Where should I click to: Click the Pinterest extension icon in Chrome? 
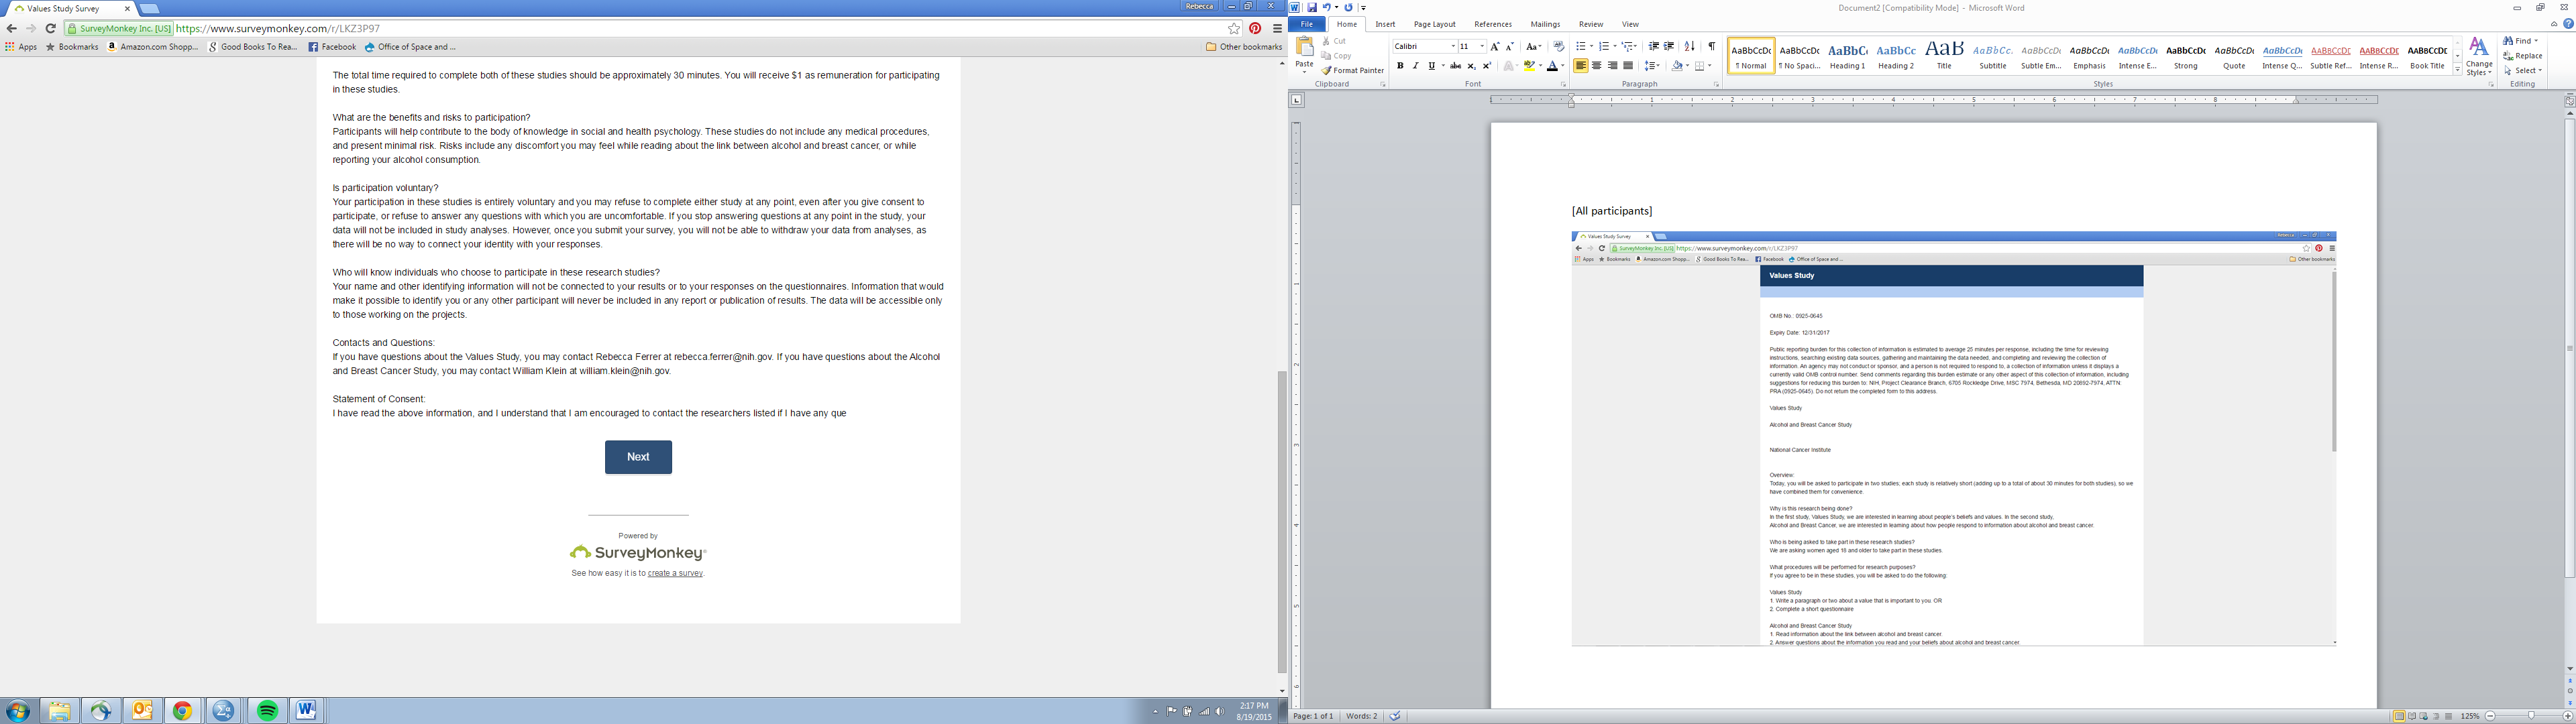1255,29
